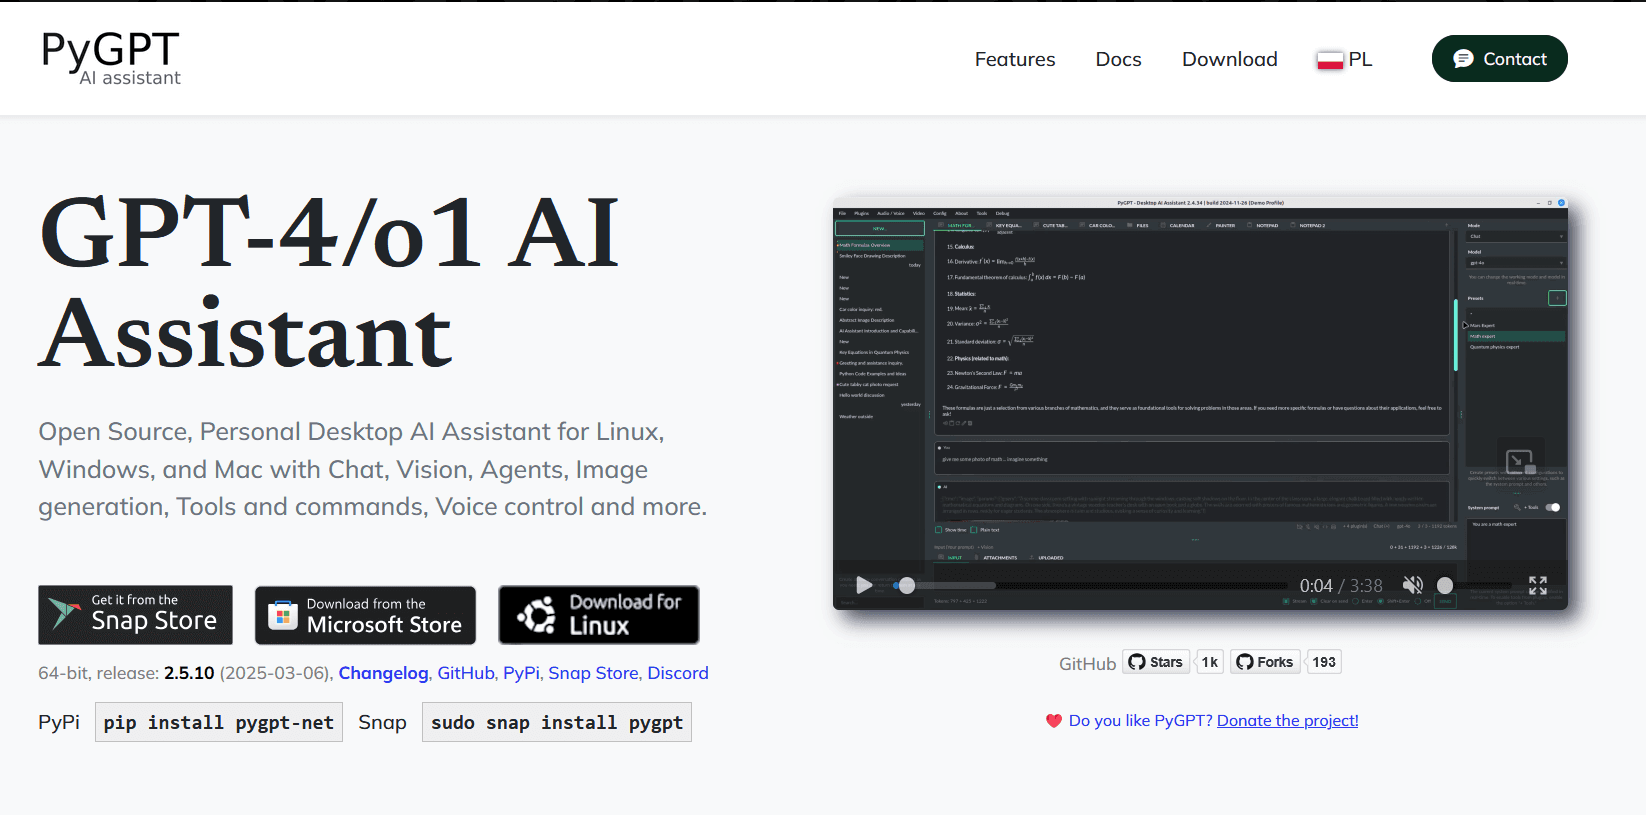Viewport: 1646px width, 815px height.
Task: Click the PyGPT AI assistant logo
Action: click(111, 58)
